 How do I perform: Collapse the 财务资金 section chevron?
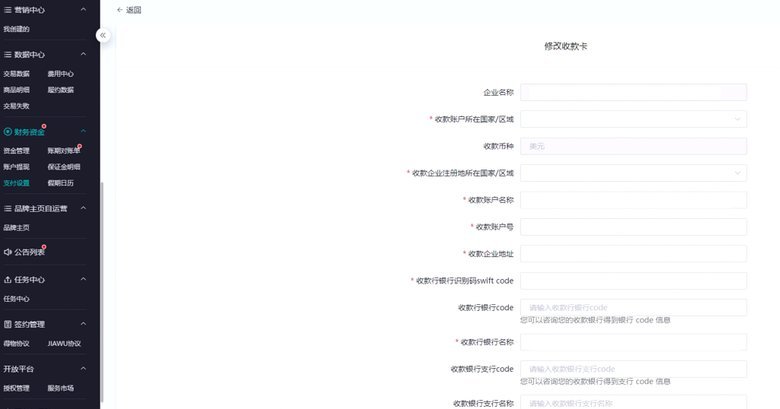84,131
